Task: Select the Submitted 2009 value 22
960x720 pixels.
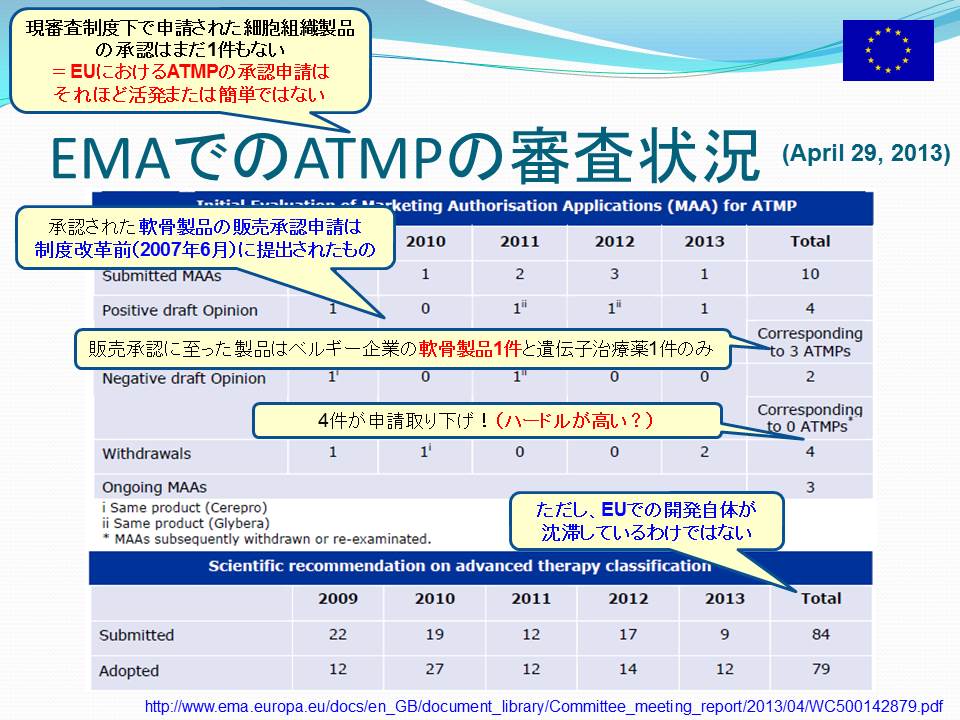Action: pos(338,634)
